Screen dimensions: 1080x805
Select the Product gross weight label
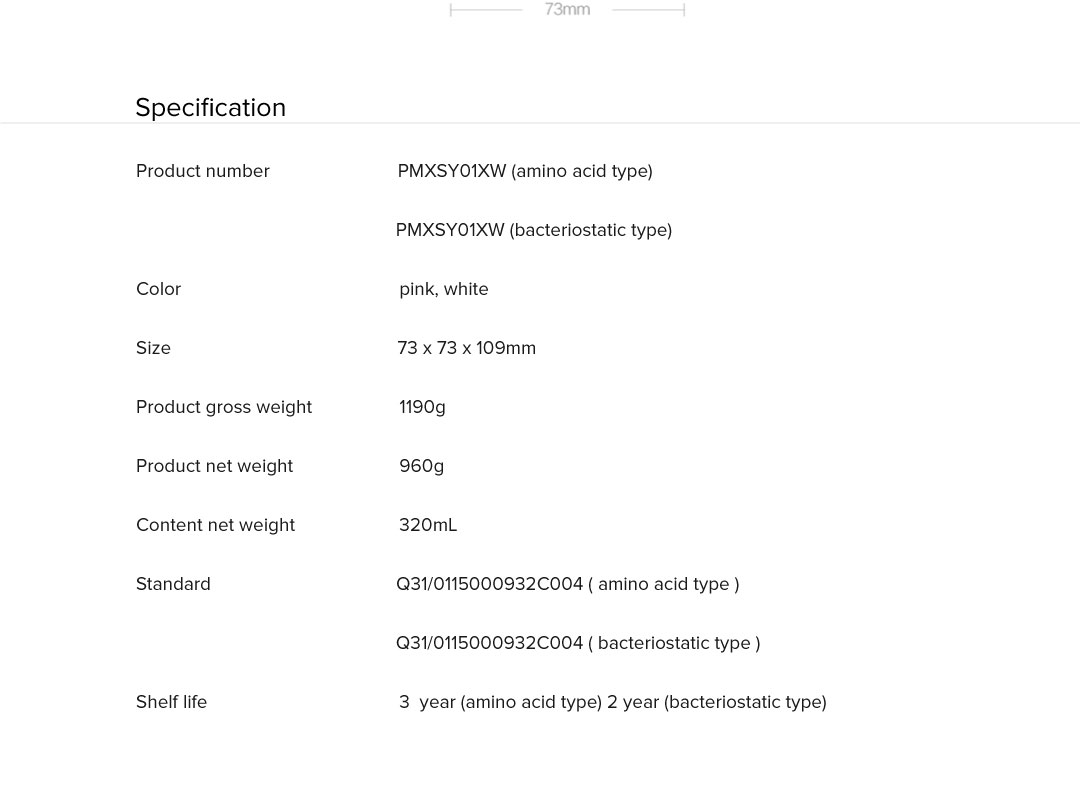224,407
